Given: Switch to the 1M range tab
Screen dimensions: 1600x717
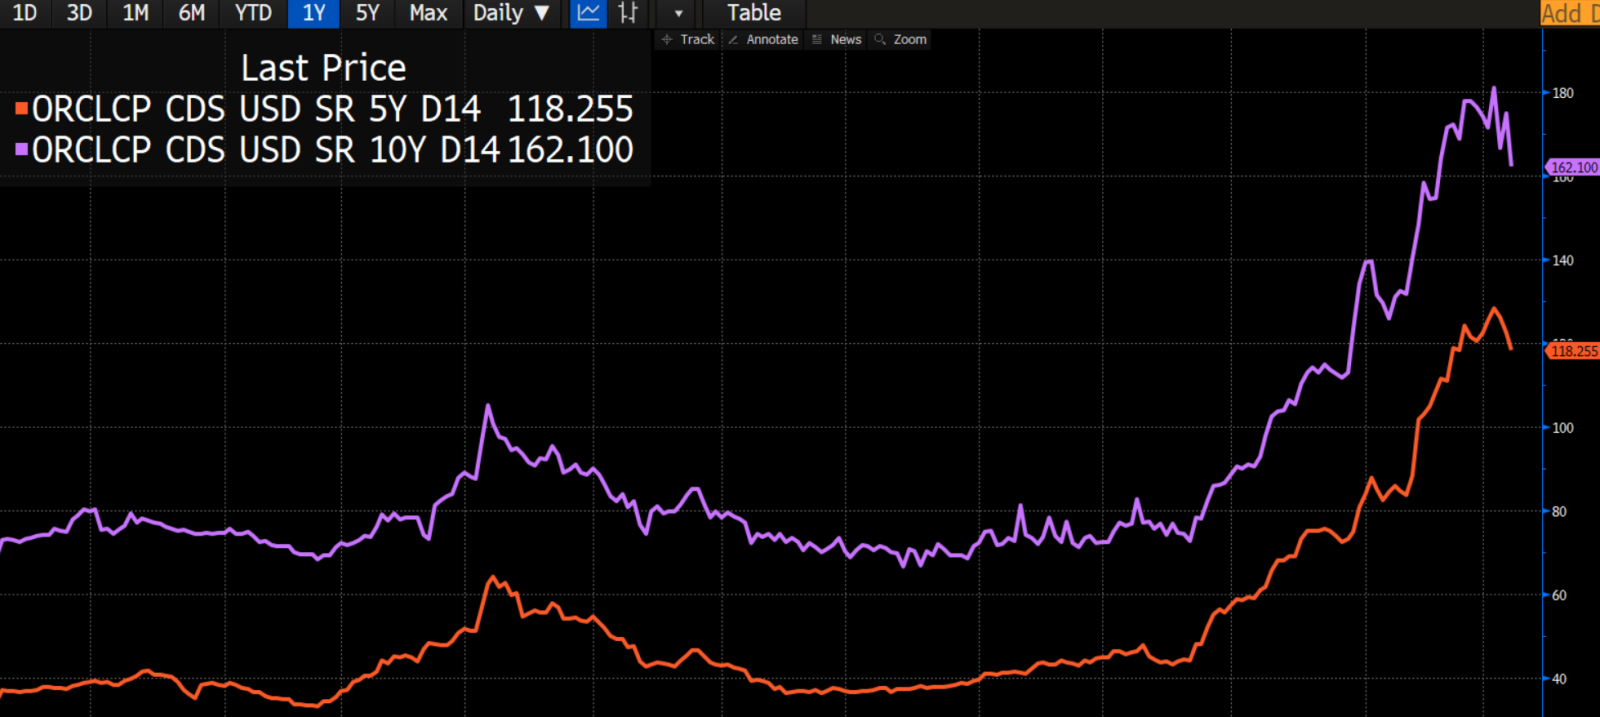Looking at the screenshot, I should (x=136, y=13).
